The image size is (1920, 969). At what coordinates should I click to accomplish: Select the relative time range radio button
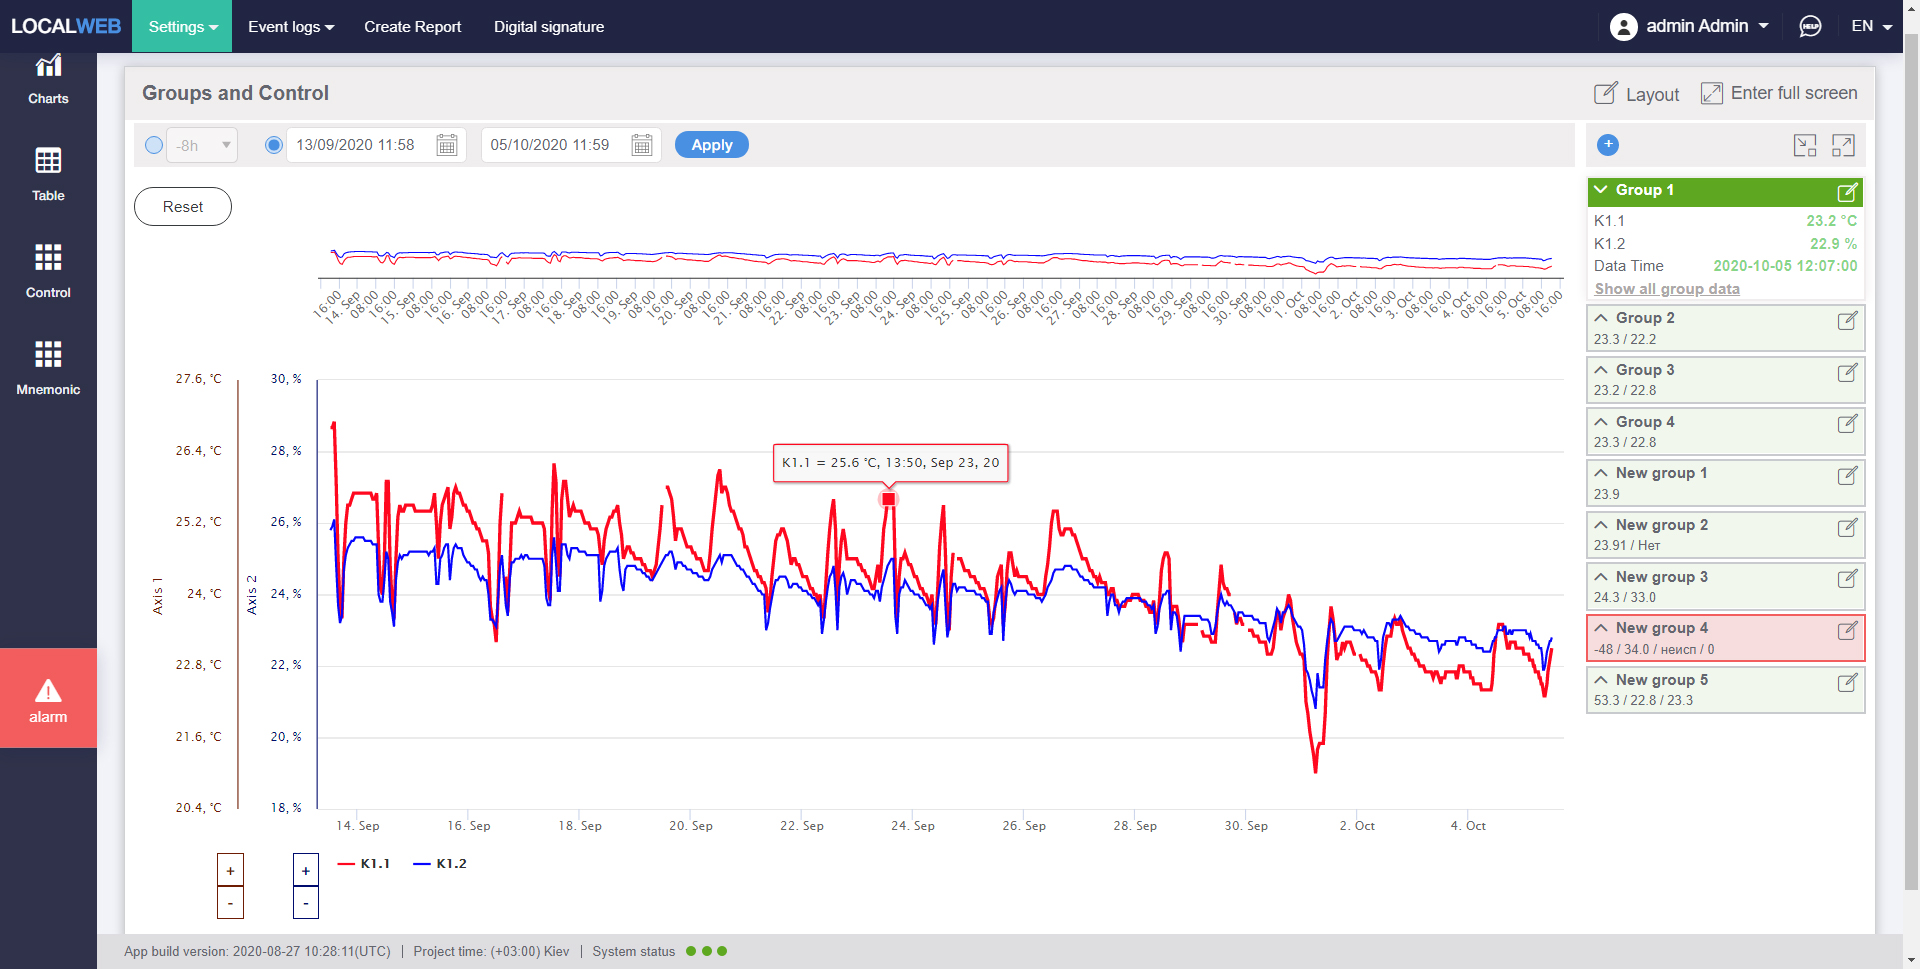click(154, 145)
